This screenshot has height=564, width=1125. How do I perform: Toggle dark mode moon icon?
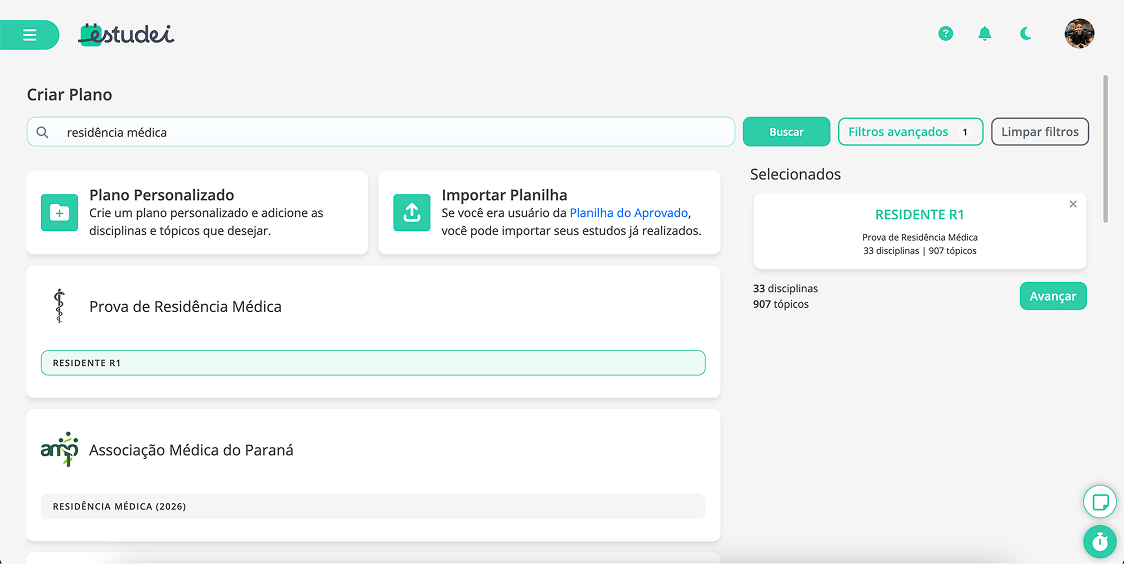coord(1026,34)
